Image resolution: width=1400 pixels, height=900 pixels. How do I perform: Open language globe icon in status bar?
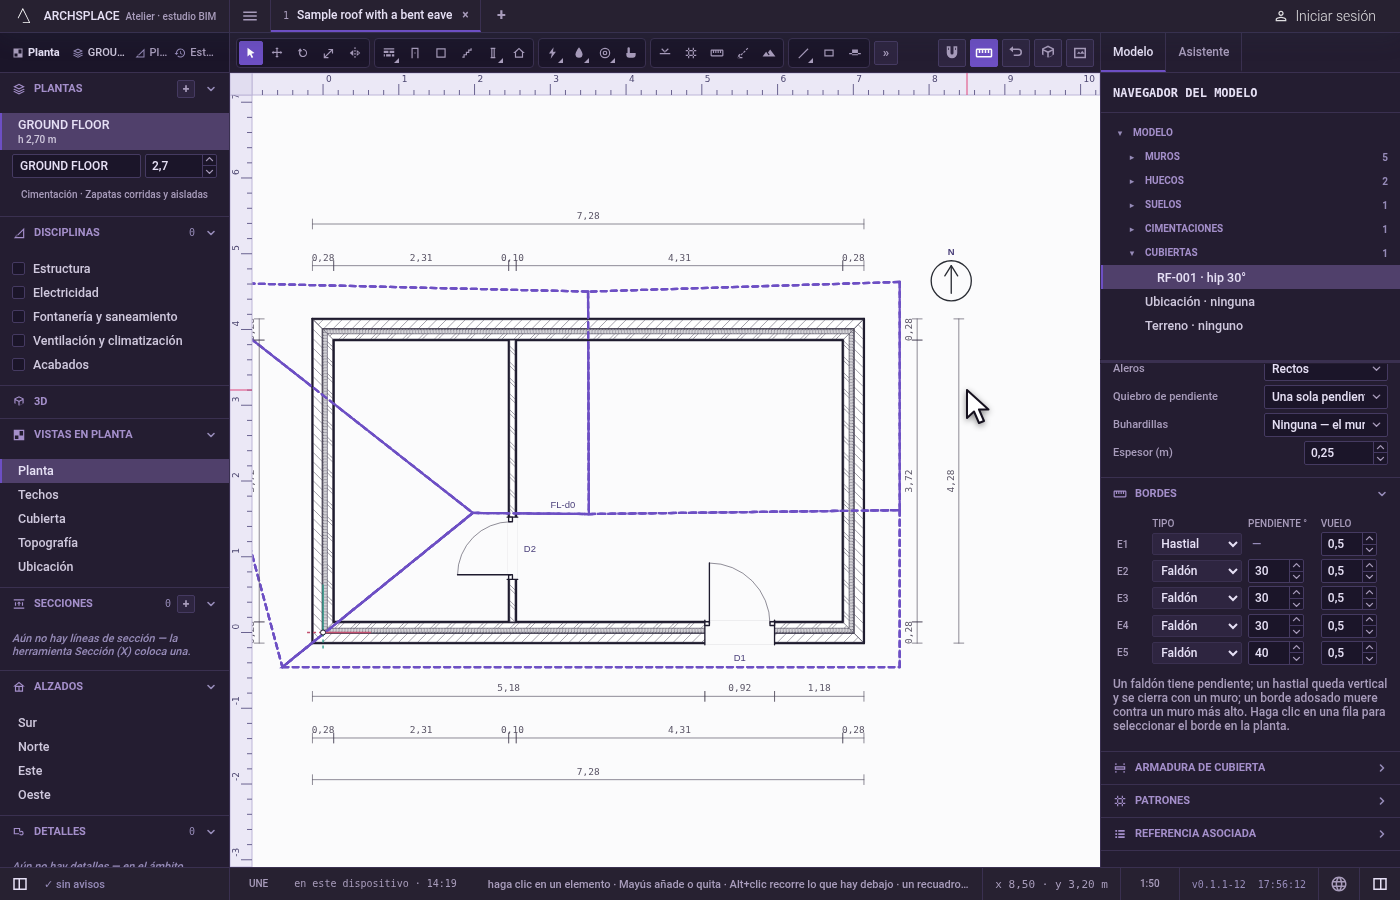1339,884
